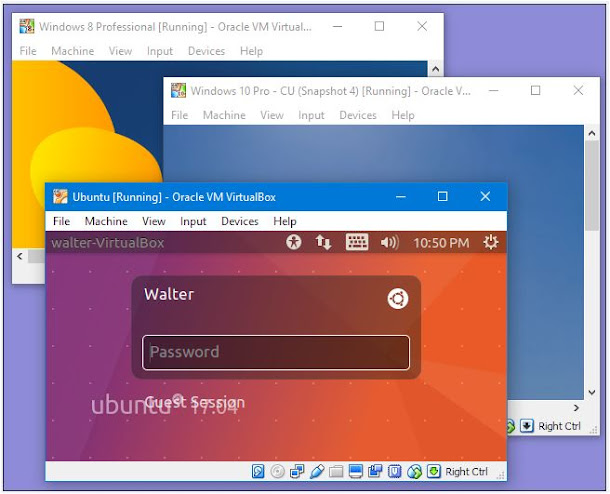610x494 pixels.
Task: Open Input menu in Windows 10 Pro window
Action: tap(311, 115)
